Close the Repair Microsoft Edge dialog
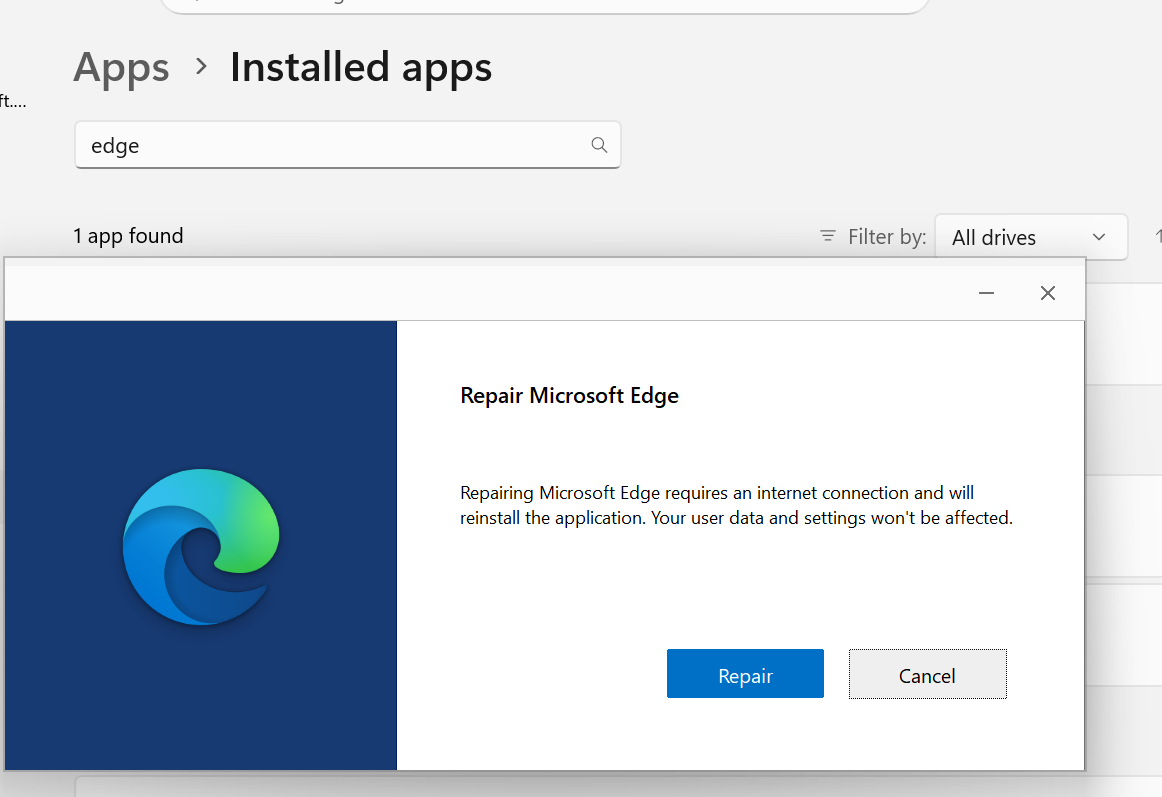 1047,294
